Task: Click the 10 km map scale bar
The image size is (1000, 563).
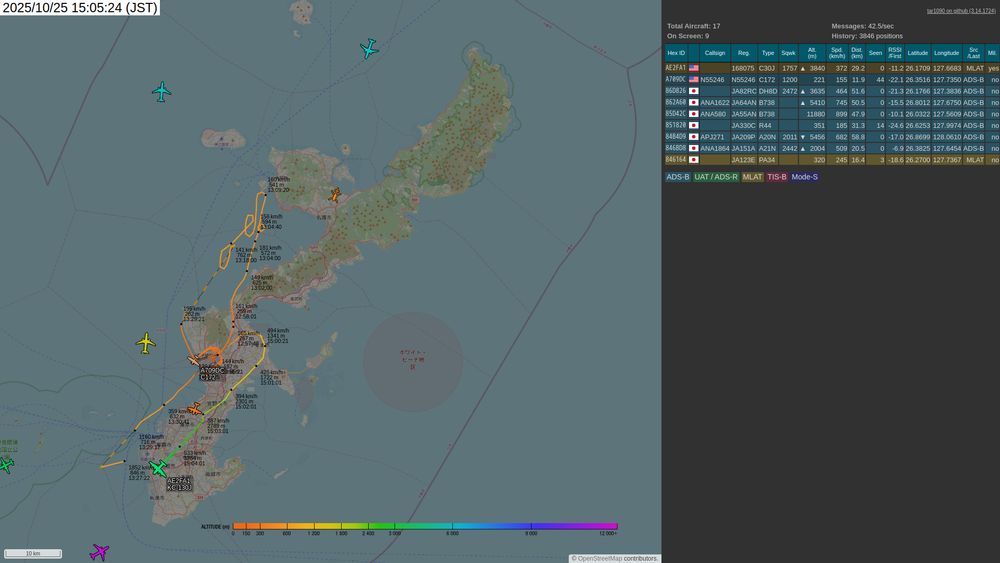Action: 33,553
